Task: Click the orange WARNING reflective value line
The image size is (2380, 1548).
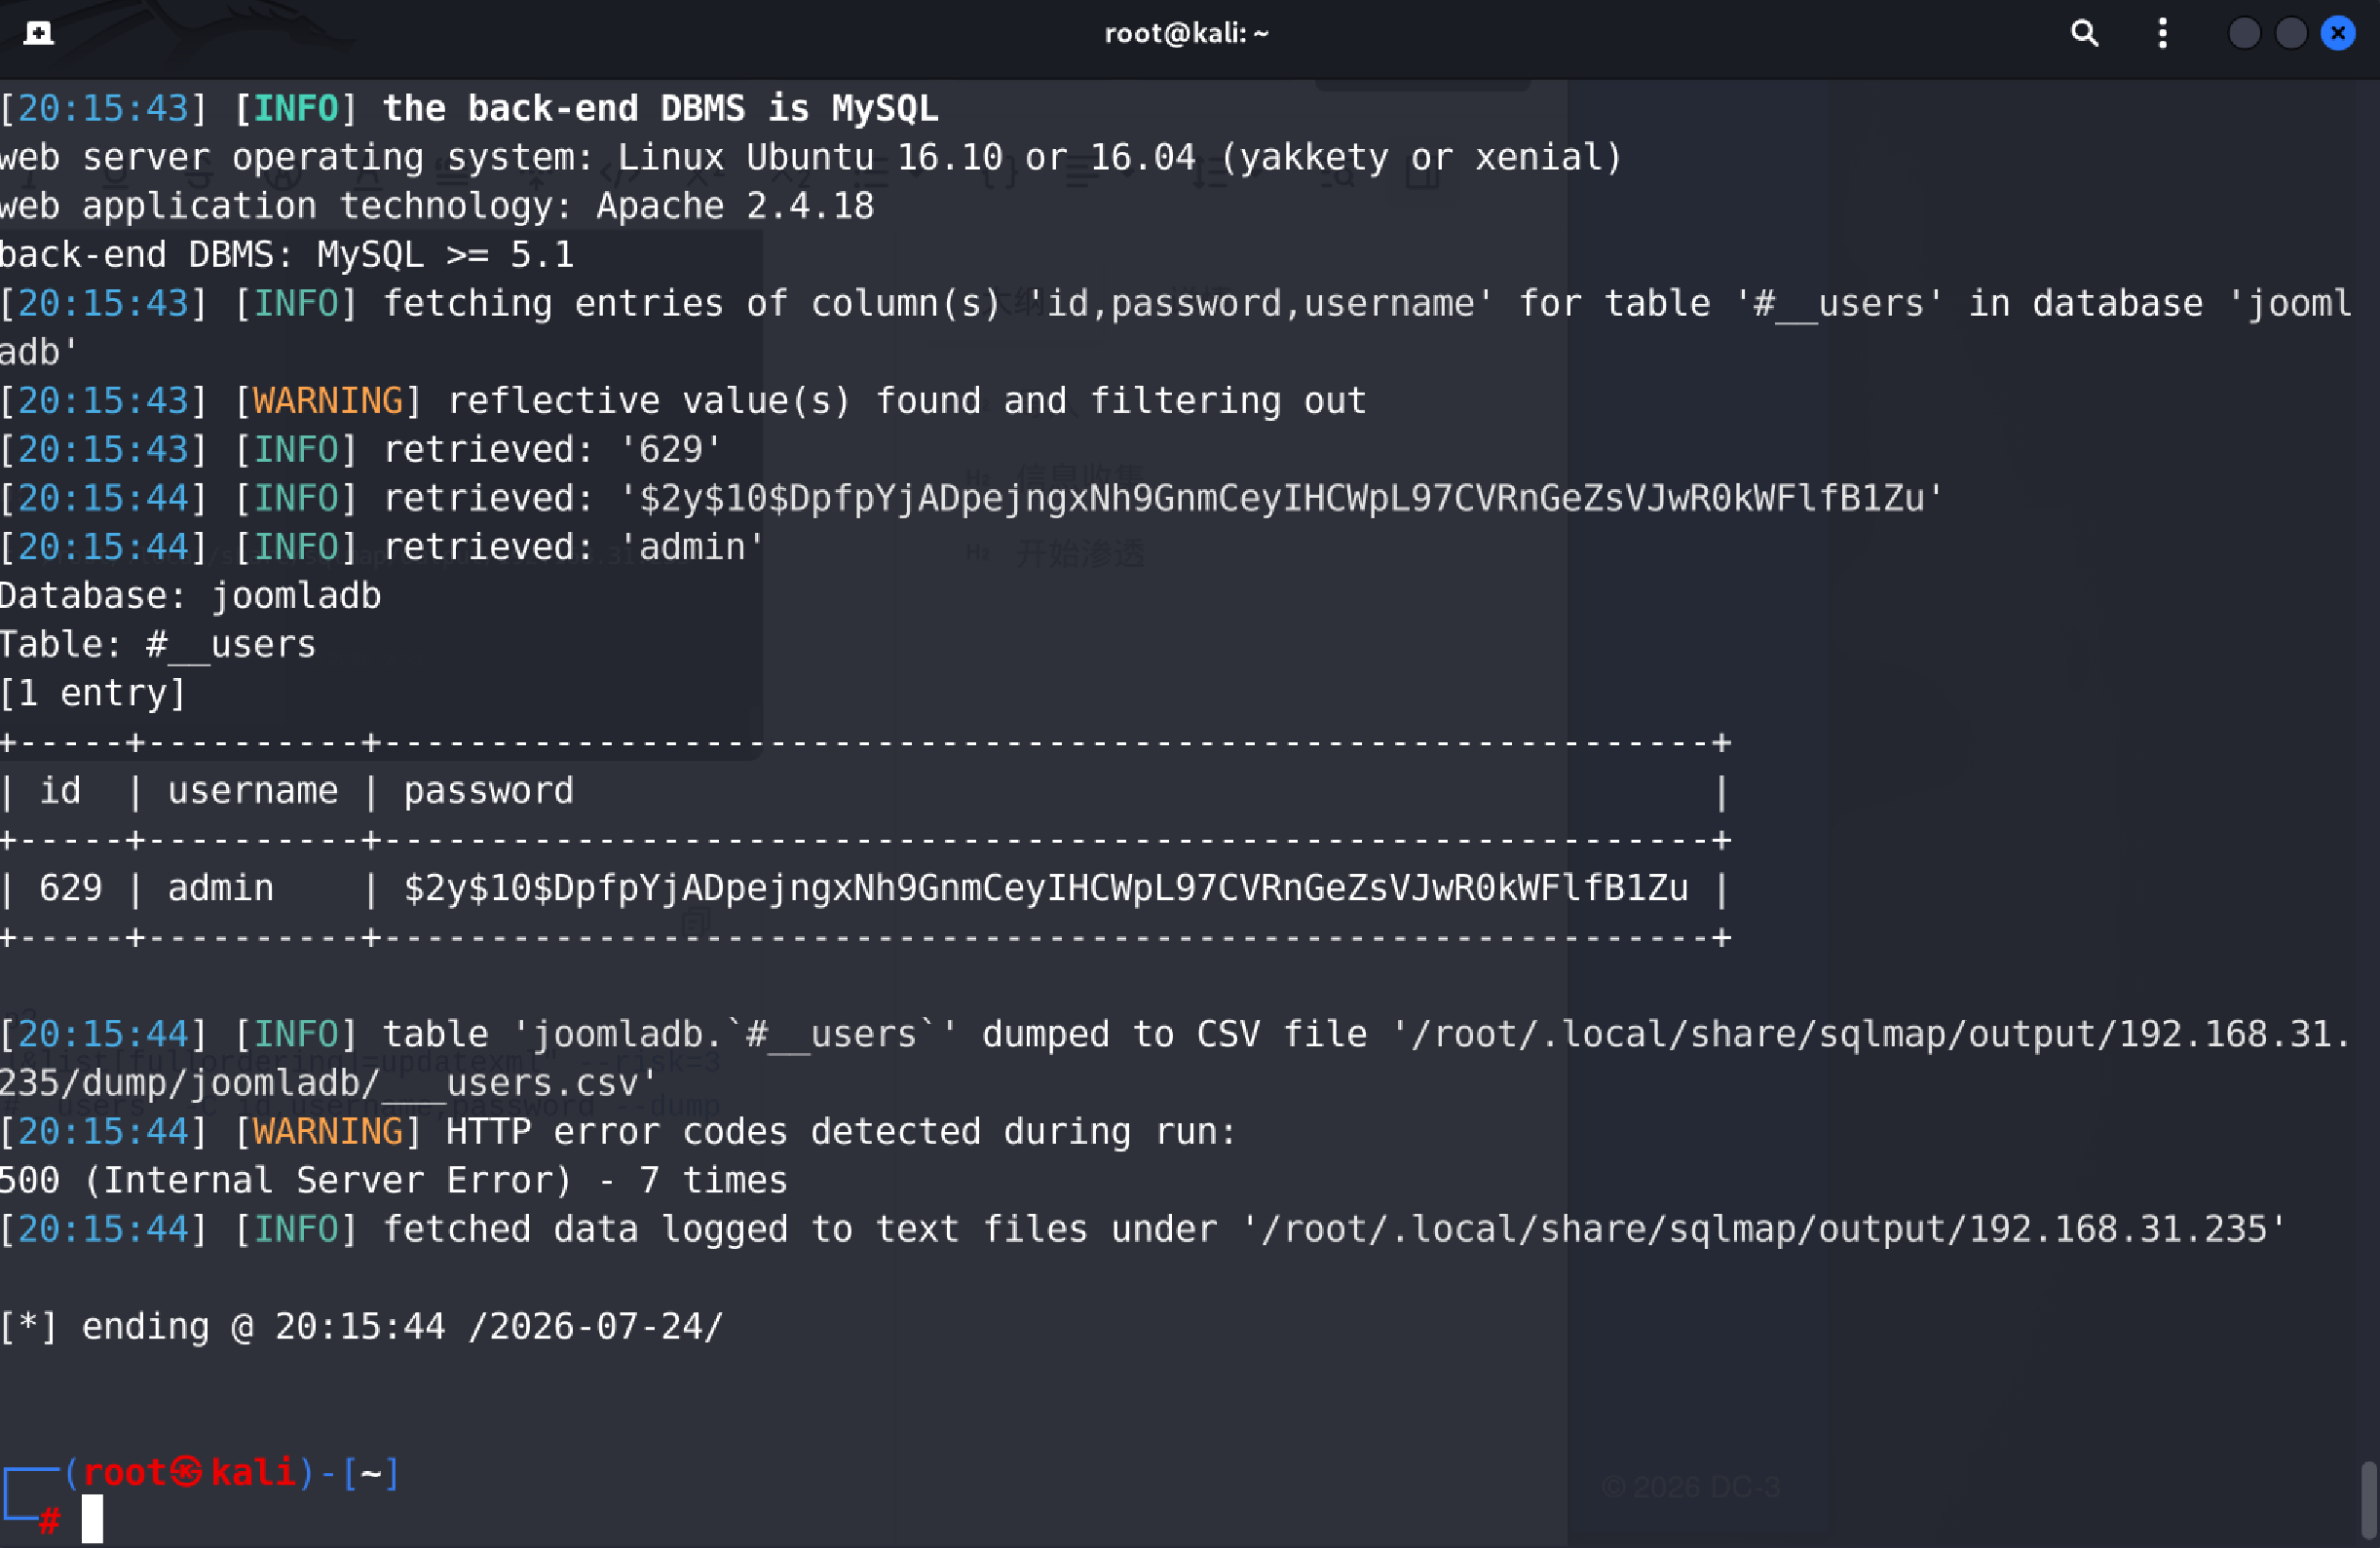Action: tap(683, 402)
